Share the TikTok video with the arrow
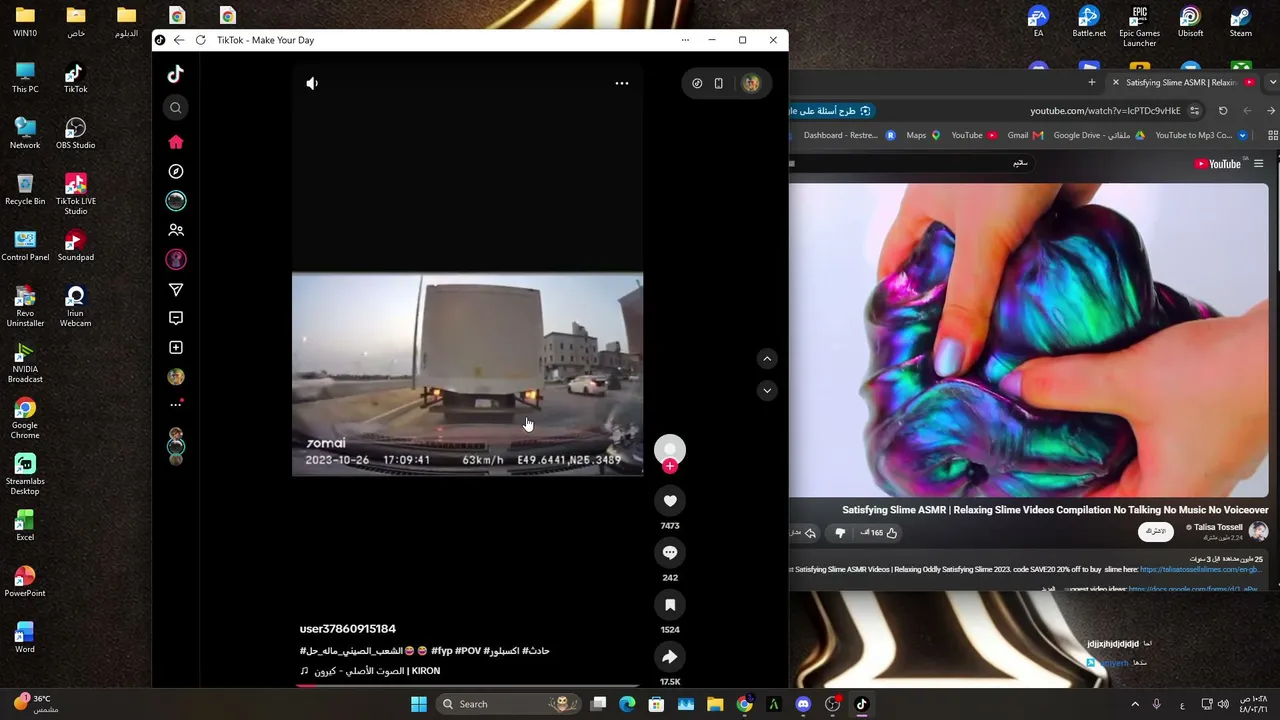The image size is (1280, 720). pos(670,657)
